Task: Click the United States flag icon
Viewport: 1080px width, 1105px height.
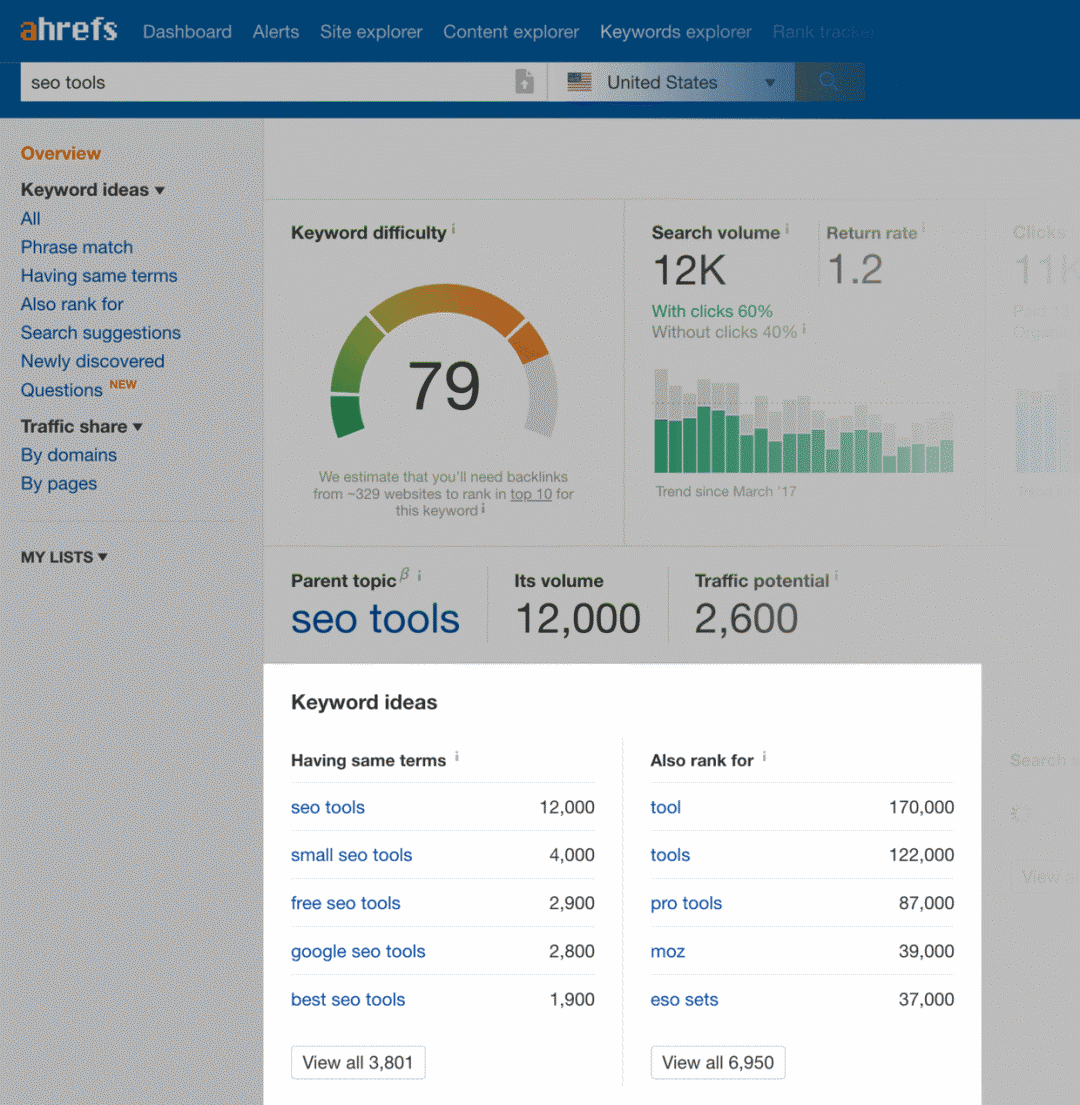Action: [x=579, y=82]
